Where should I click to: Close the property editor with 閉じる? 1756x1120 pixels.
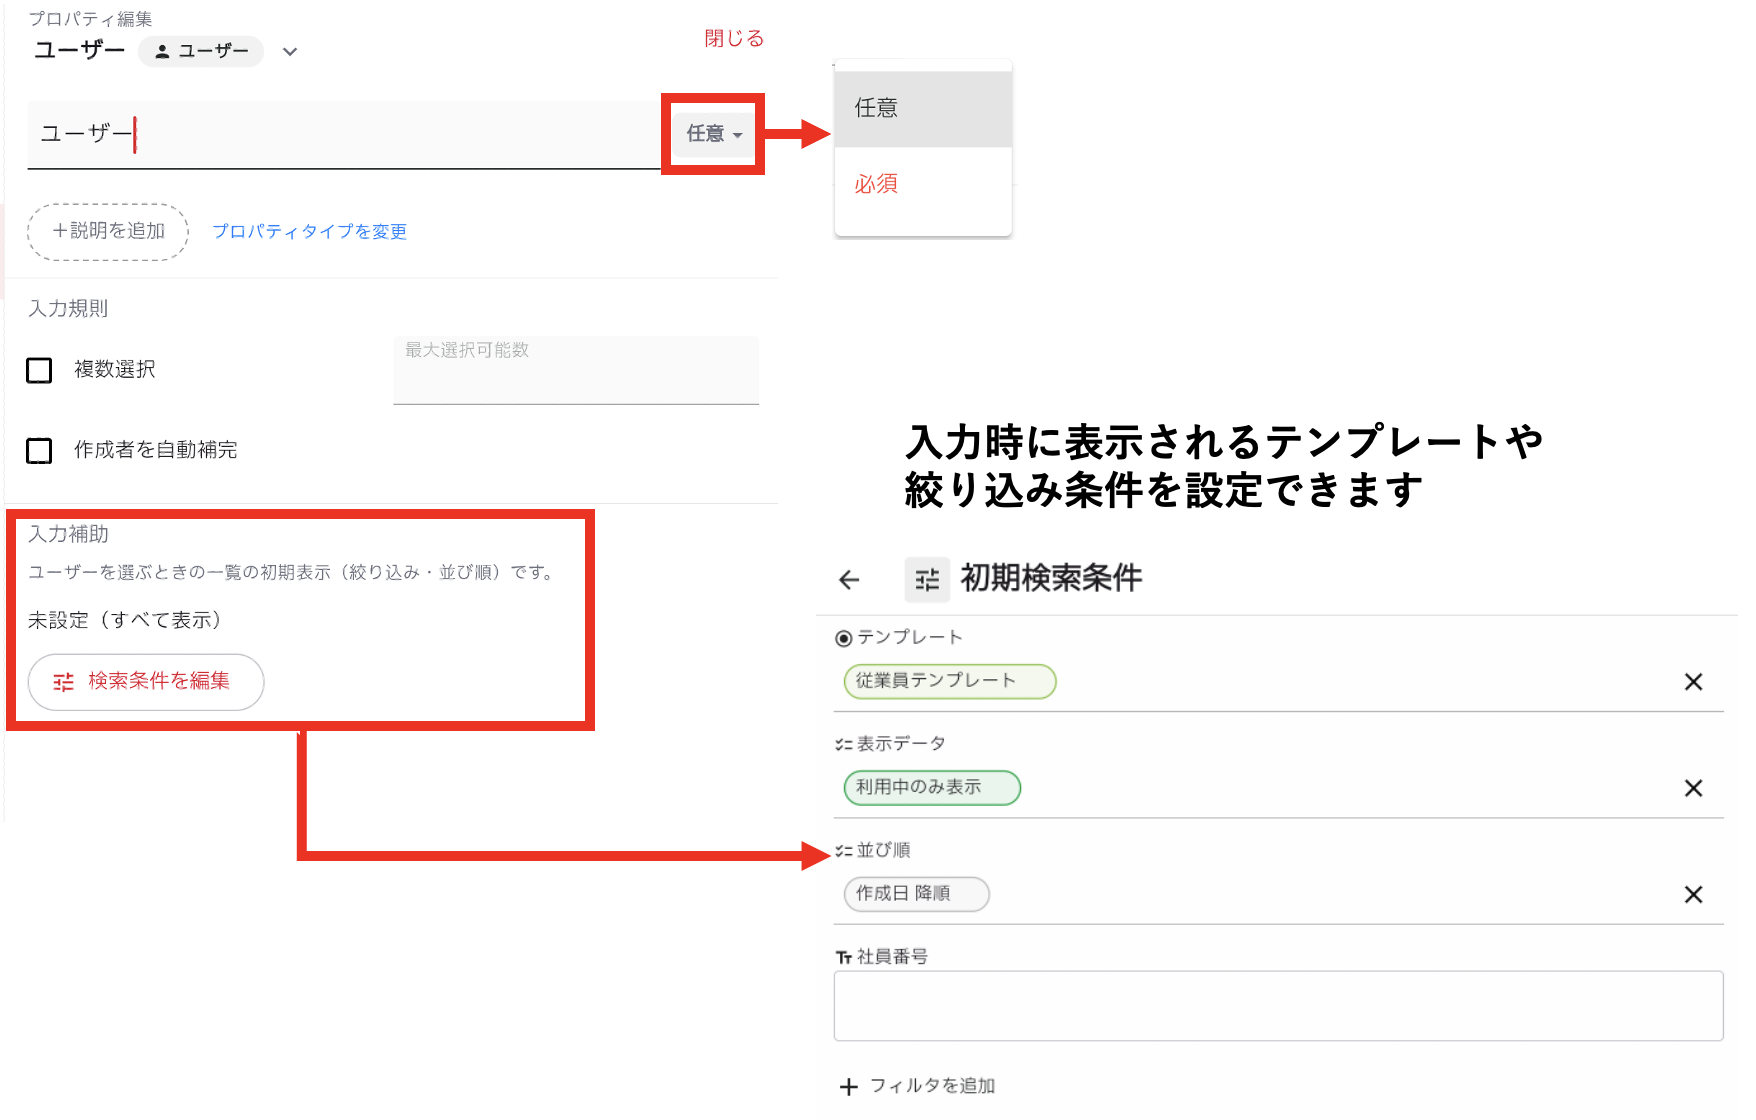pos(734,38)
